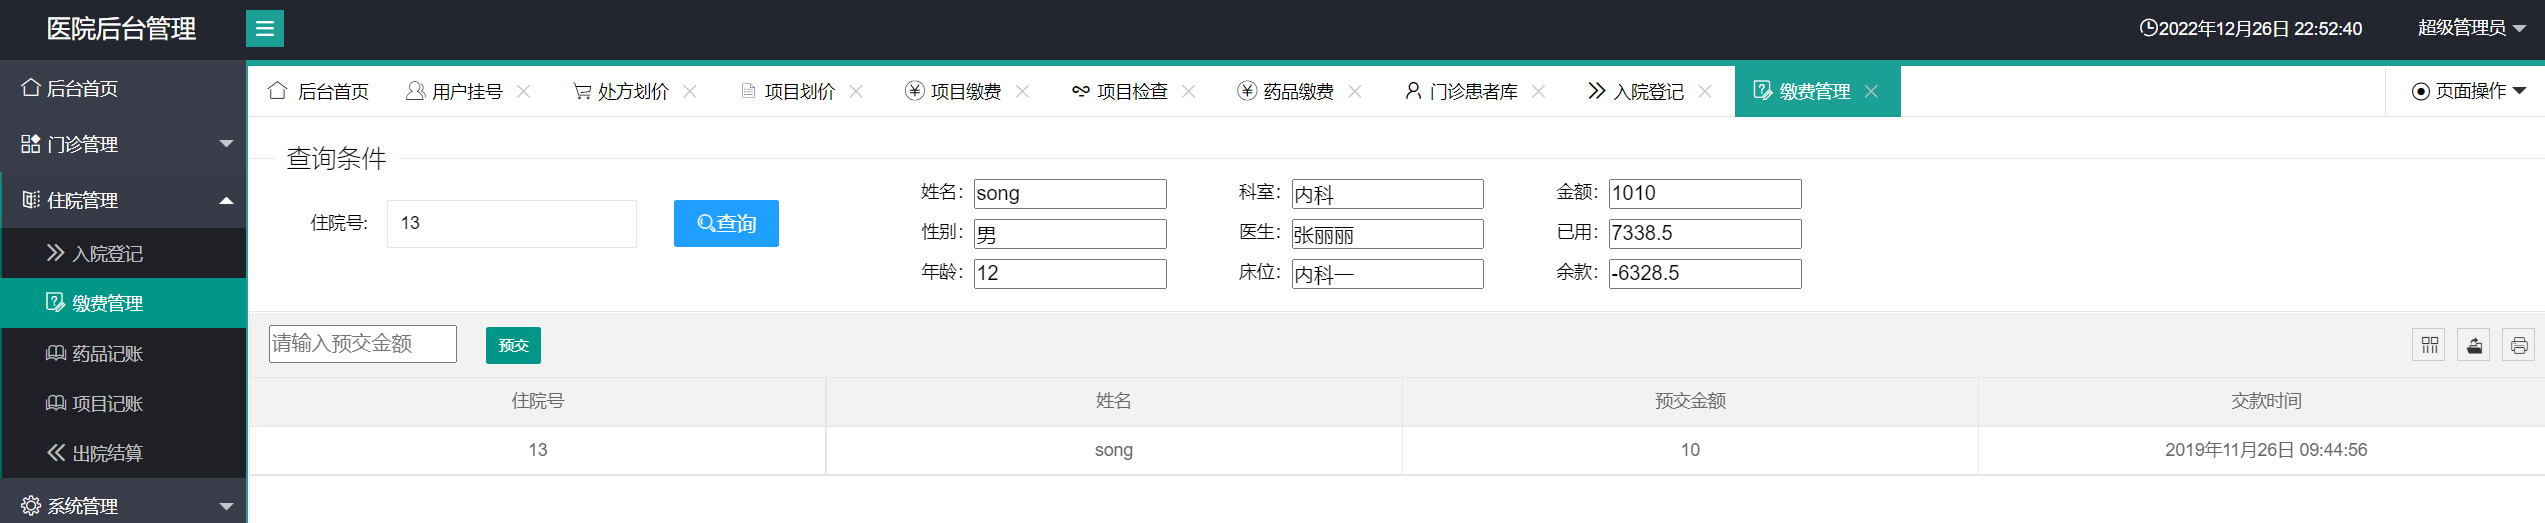2545x523 pixels.
Task: Close the 用户挂号 tab
Action: click(524, 91)
